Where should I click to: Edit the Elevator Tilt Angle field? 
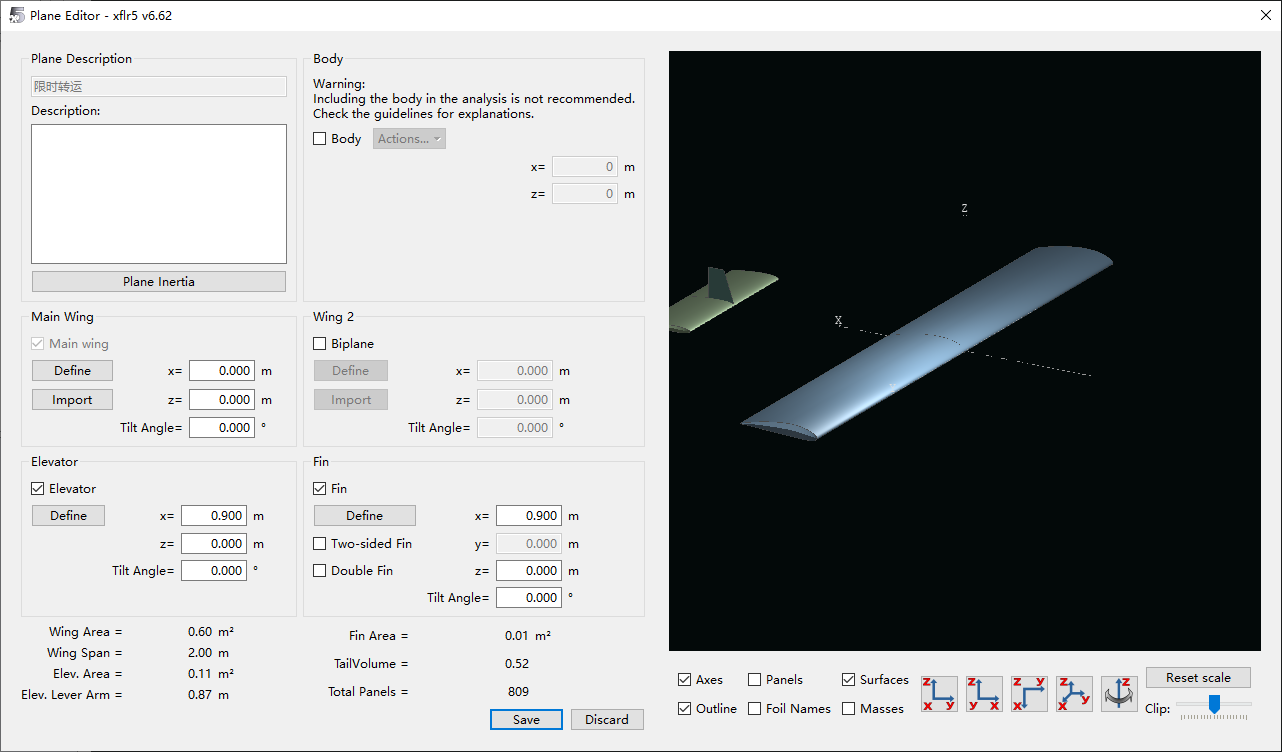[x=214, y=571]
